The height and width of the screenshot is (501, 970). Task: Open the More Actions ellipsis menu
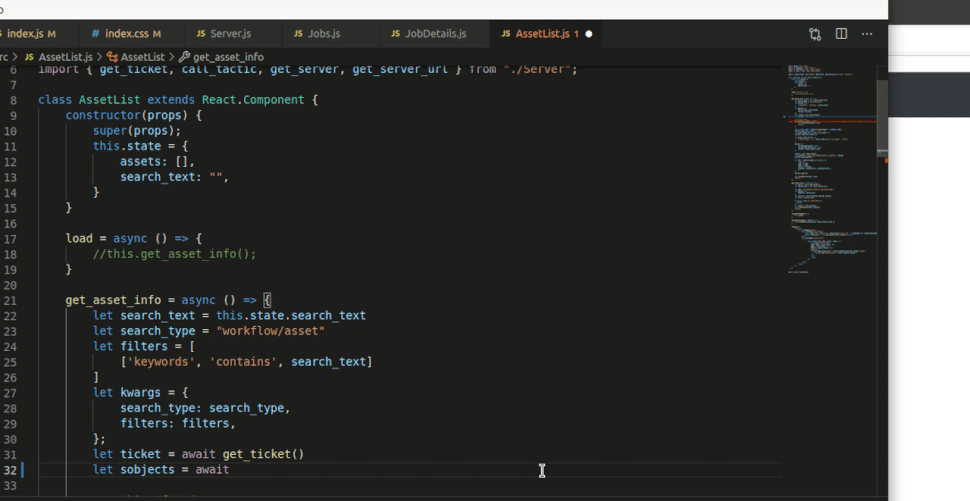pos(867,34)
